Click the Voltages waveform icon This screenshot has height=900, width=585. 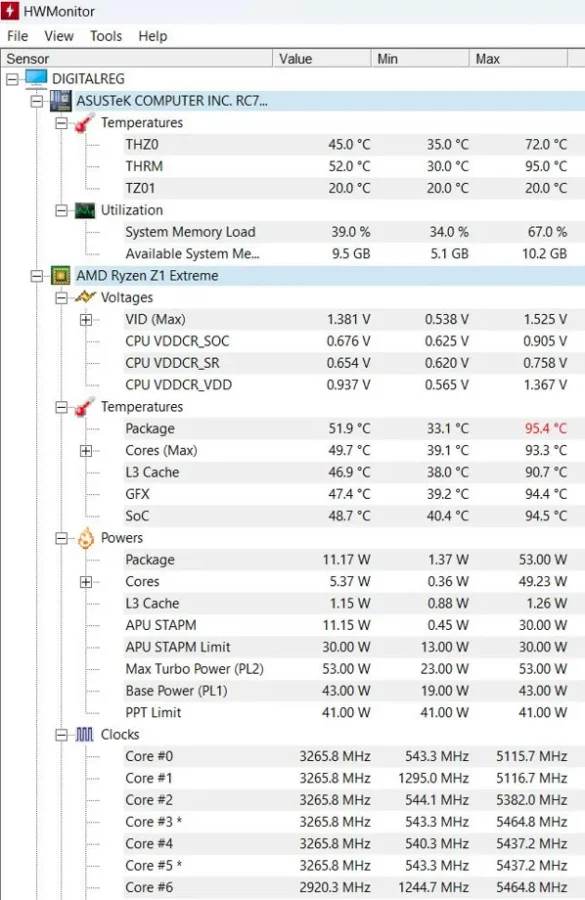[x=85, y=297]
